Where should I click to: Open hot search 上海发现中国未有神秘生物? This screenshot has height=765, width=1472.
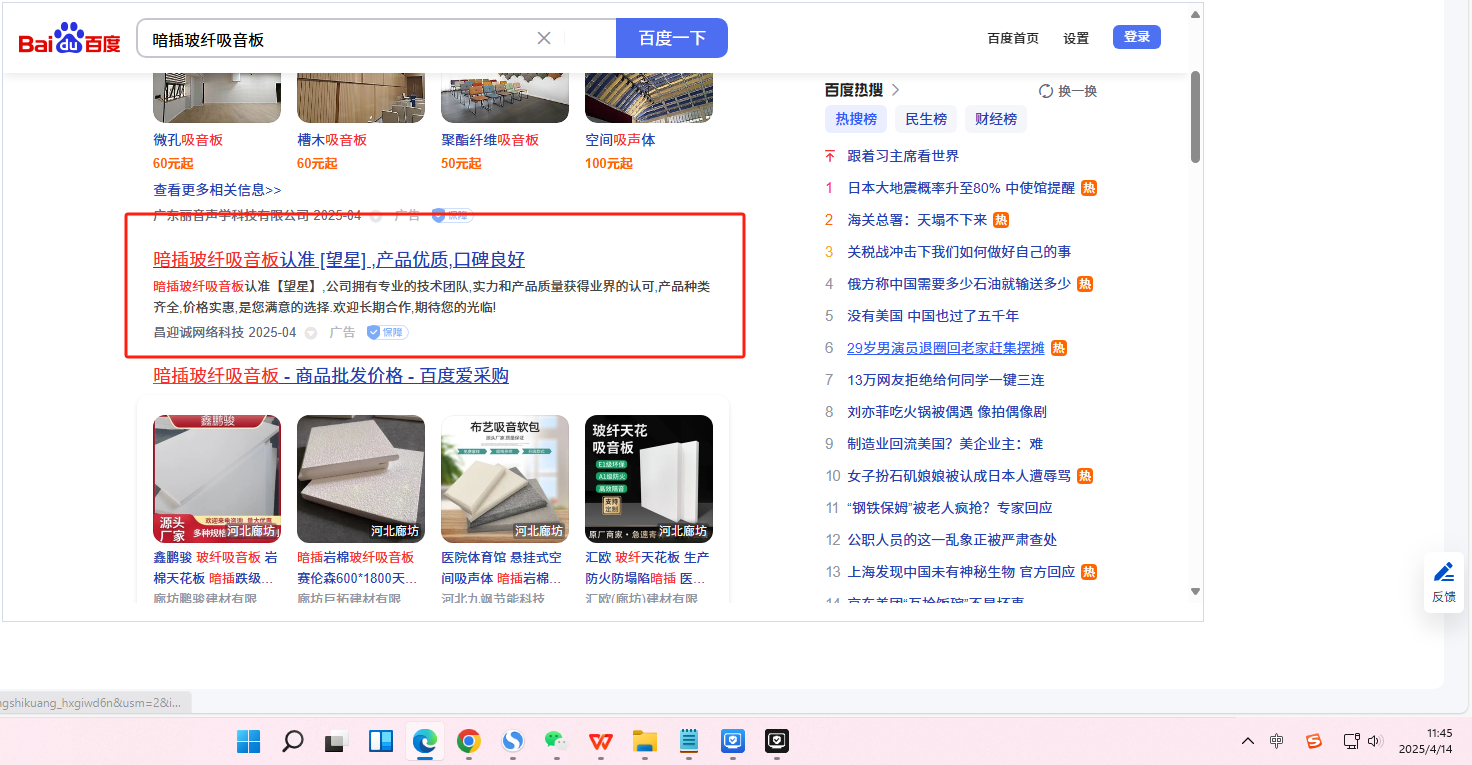(x=961, y=572)
